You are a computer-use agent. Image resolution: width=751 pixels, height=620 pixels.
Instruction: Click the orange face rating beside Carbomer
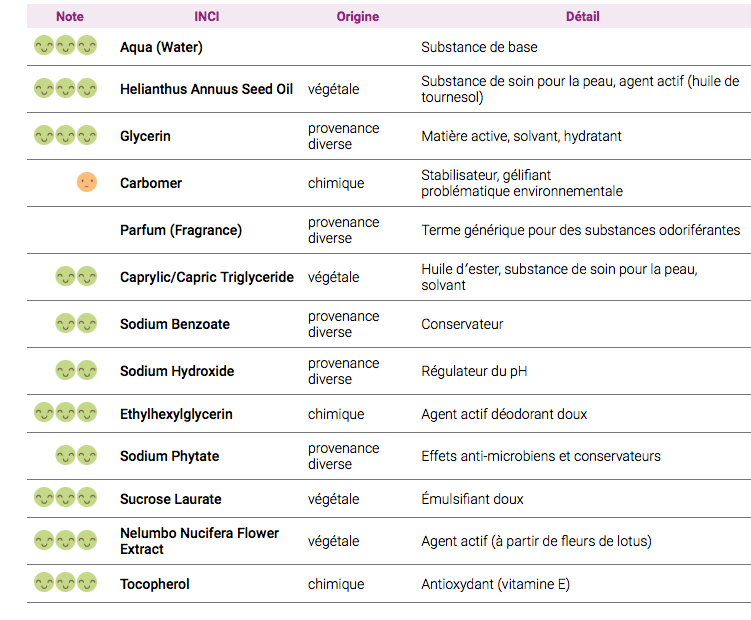87,183
